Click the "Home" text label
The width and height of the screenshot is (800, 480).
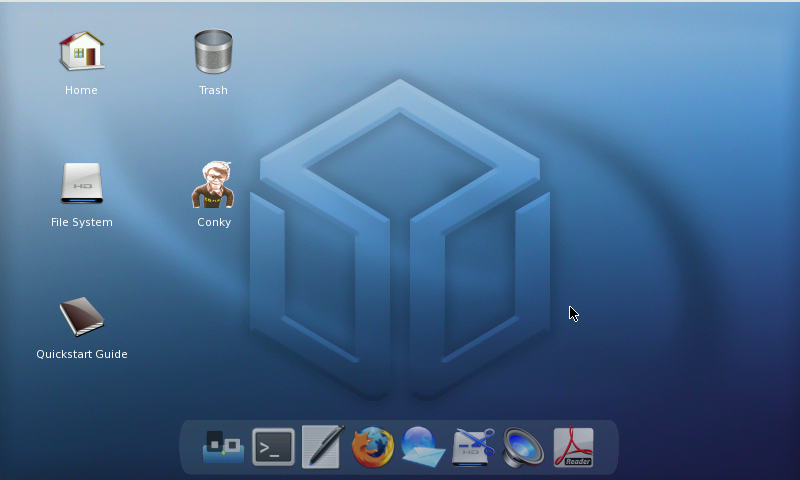[x=81, y=90]
